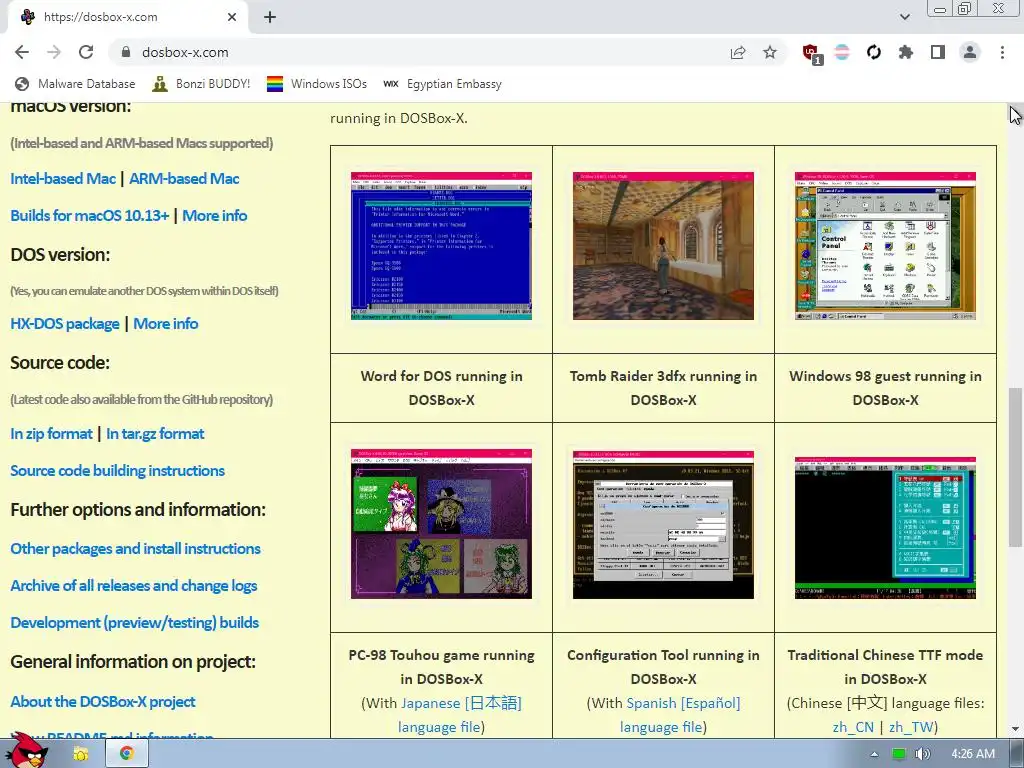Screen dimensions: 1024x768
Task: Click the forward navigation arrow
Action: (x=54, y=52)
